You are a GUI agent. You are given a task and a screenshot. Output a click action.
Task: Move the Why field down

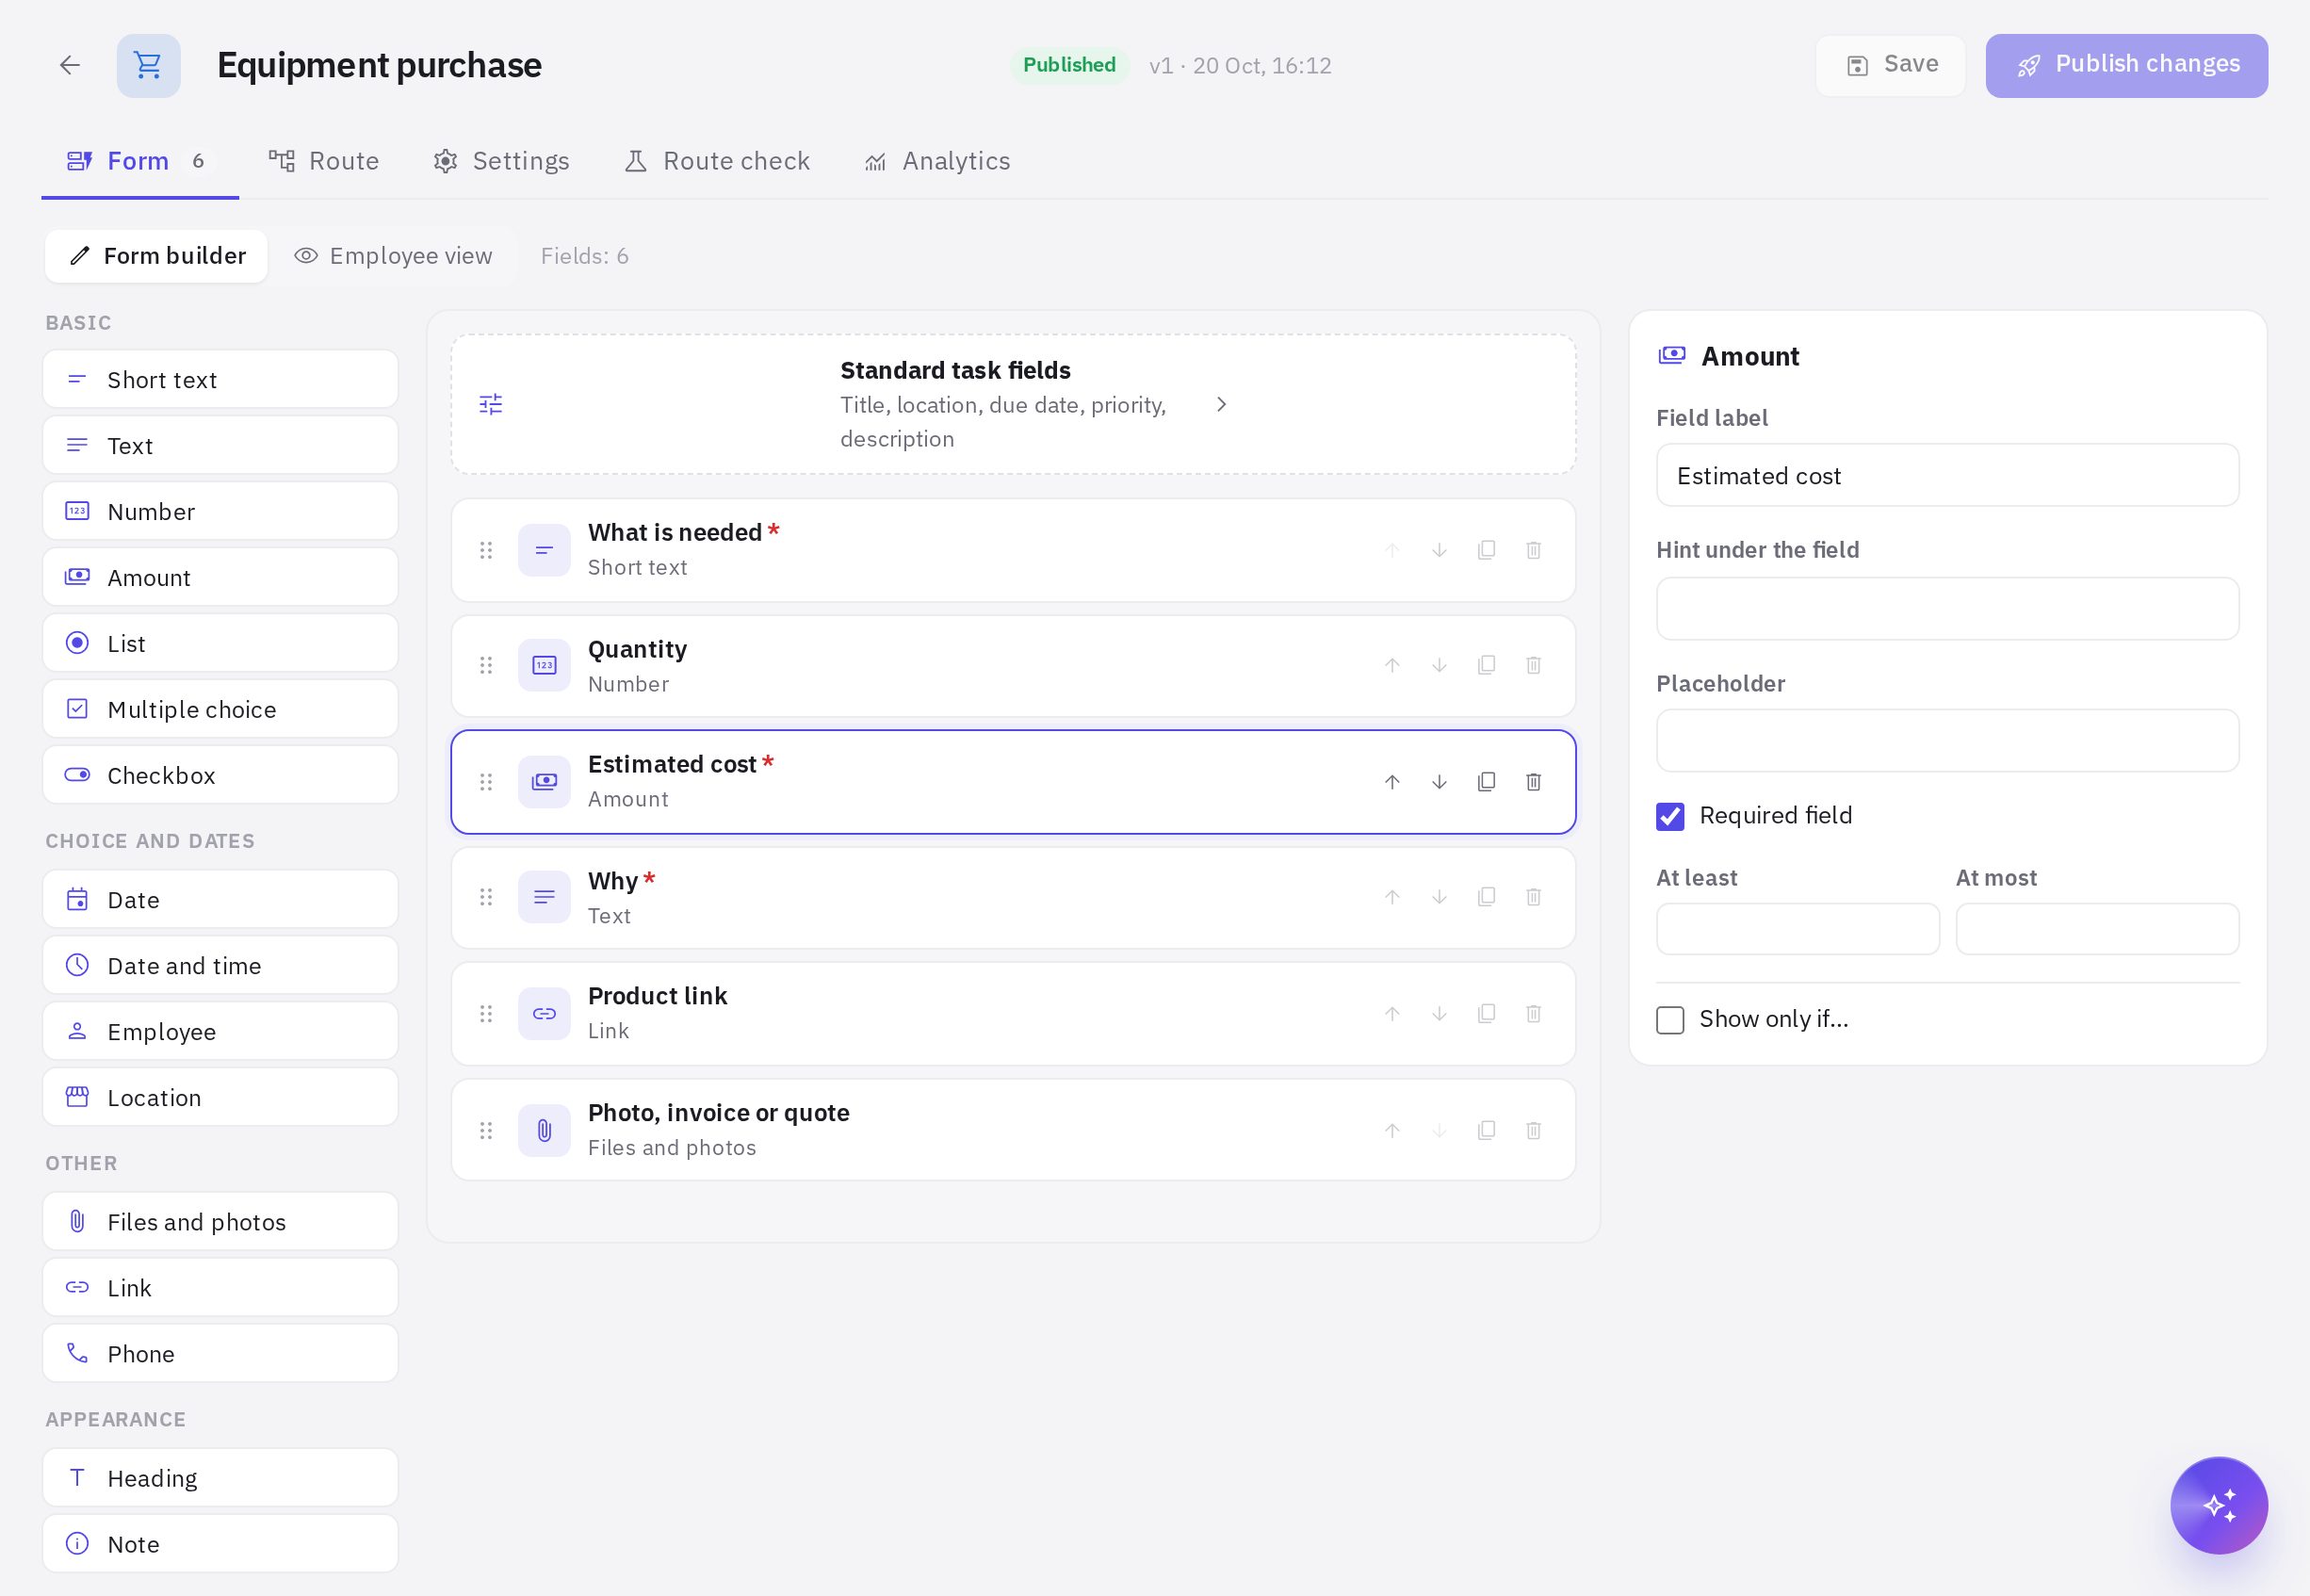[x=1439, y=897]
